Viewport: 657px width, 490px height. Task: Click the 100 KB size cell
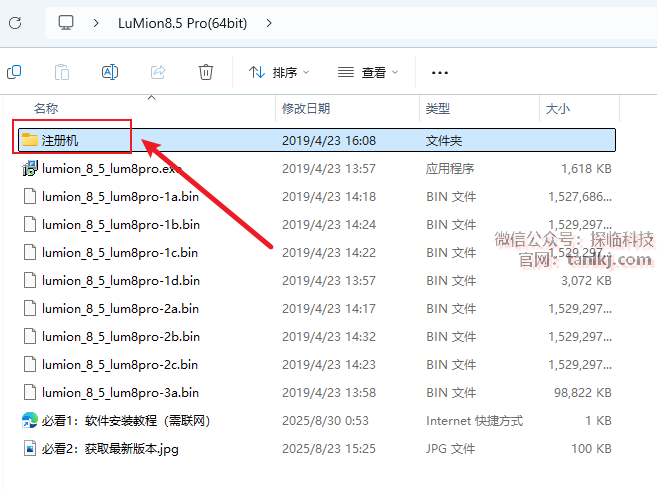[x=591, y=449]
